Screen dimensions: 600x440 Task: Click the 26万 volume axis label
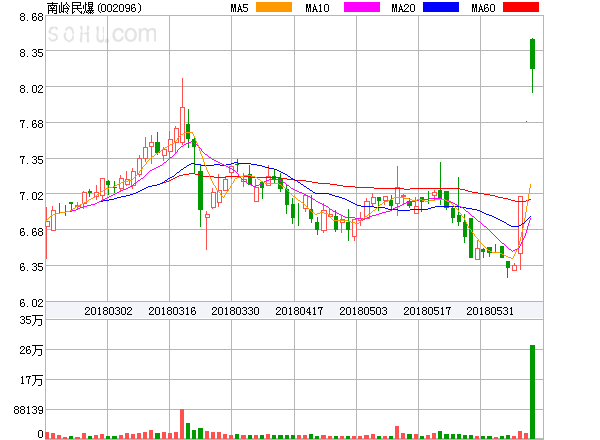pos(31,350)
